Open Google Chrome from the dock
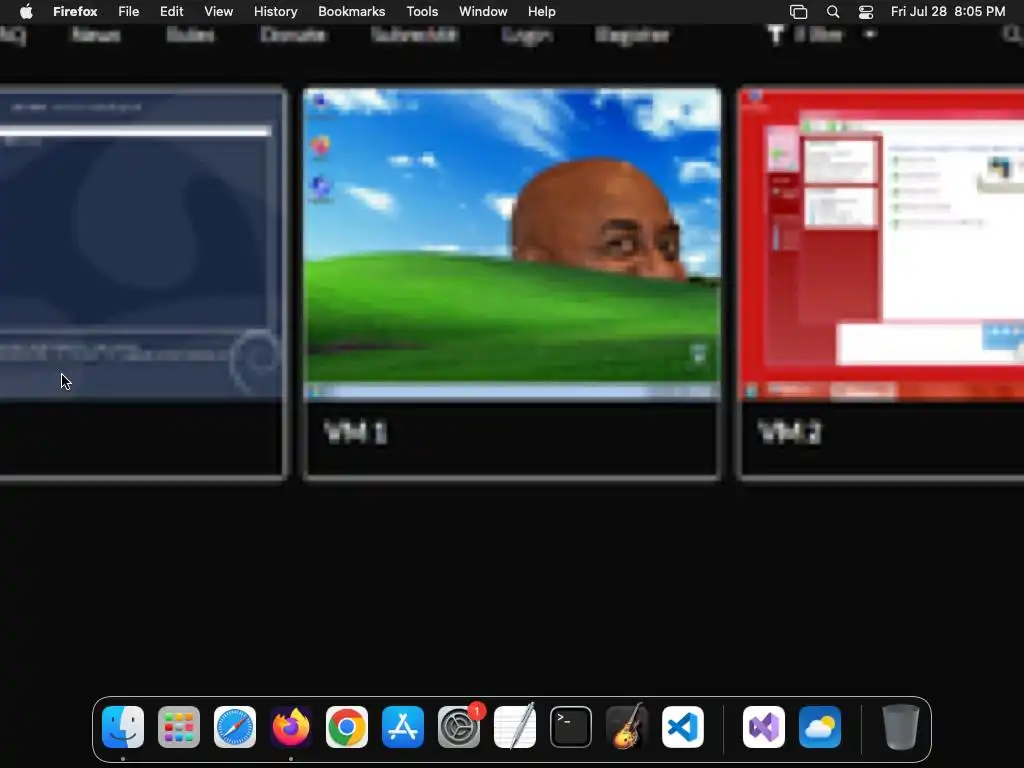The image size is (1024, 768). 347,727
